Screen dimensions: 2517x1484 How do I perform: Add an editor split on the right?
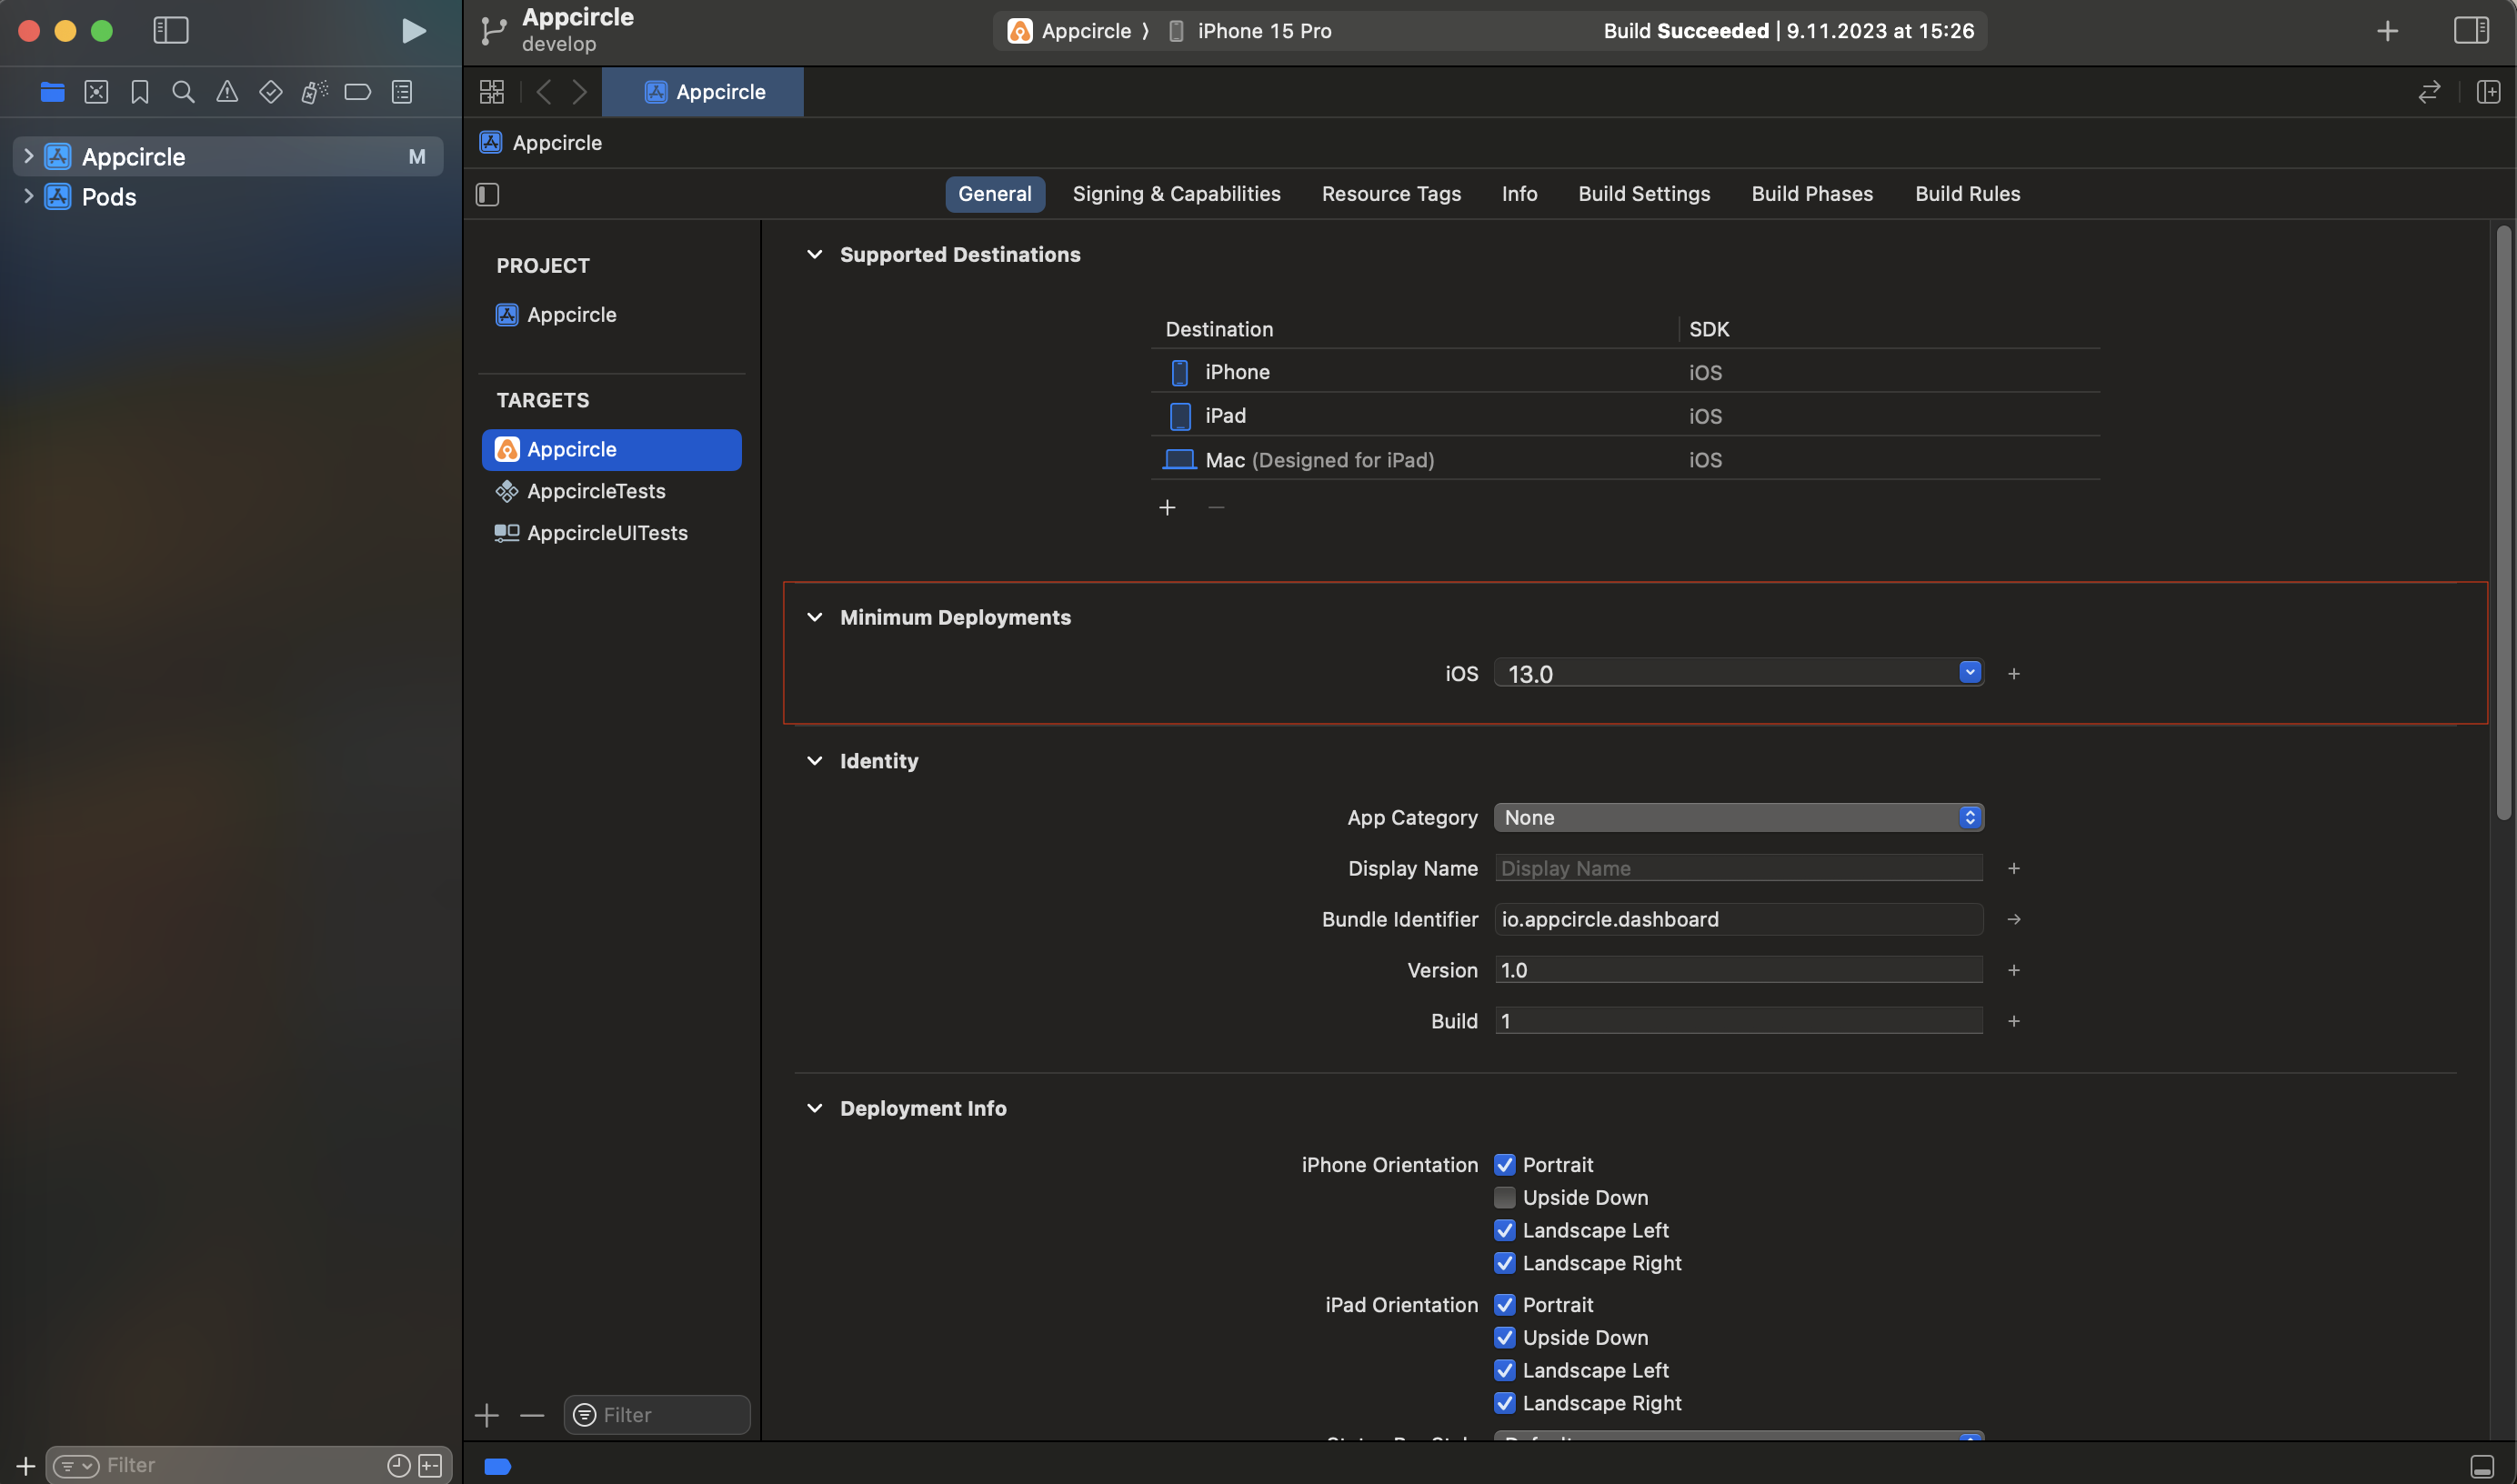(2489, 92)
